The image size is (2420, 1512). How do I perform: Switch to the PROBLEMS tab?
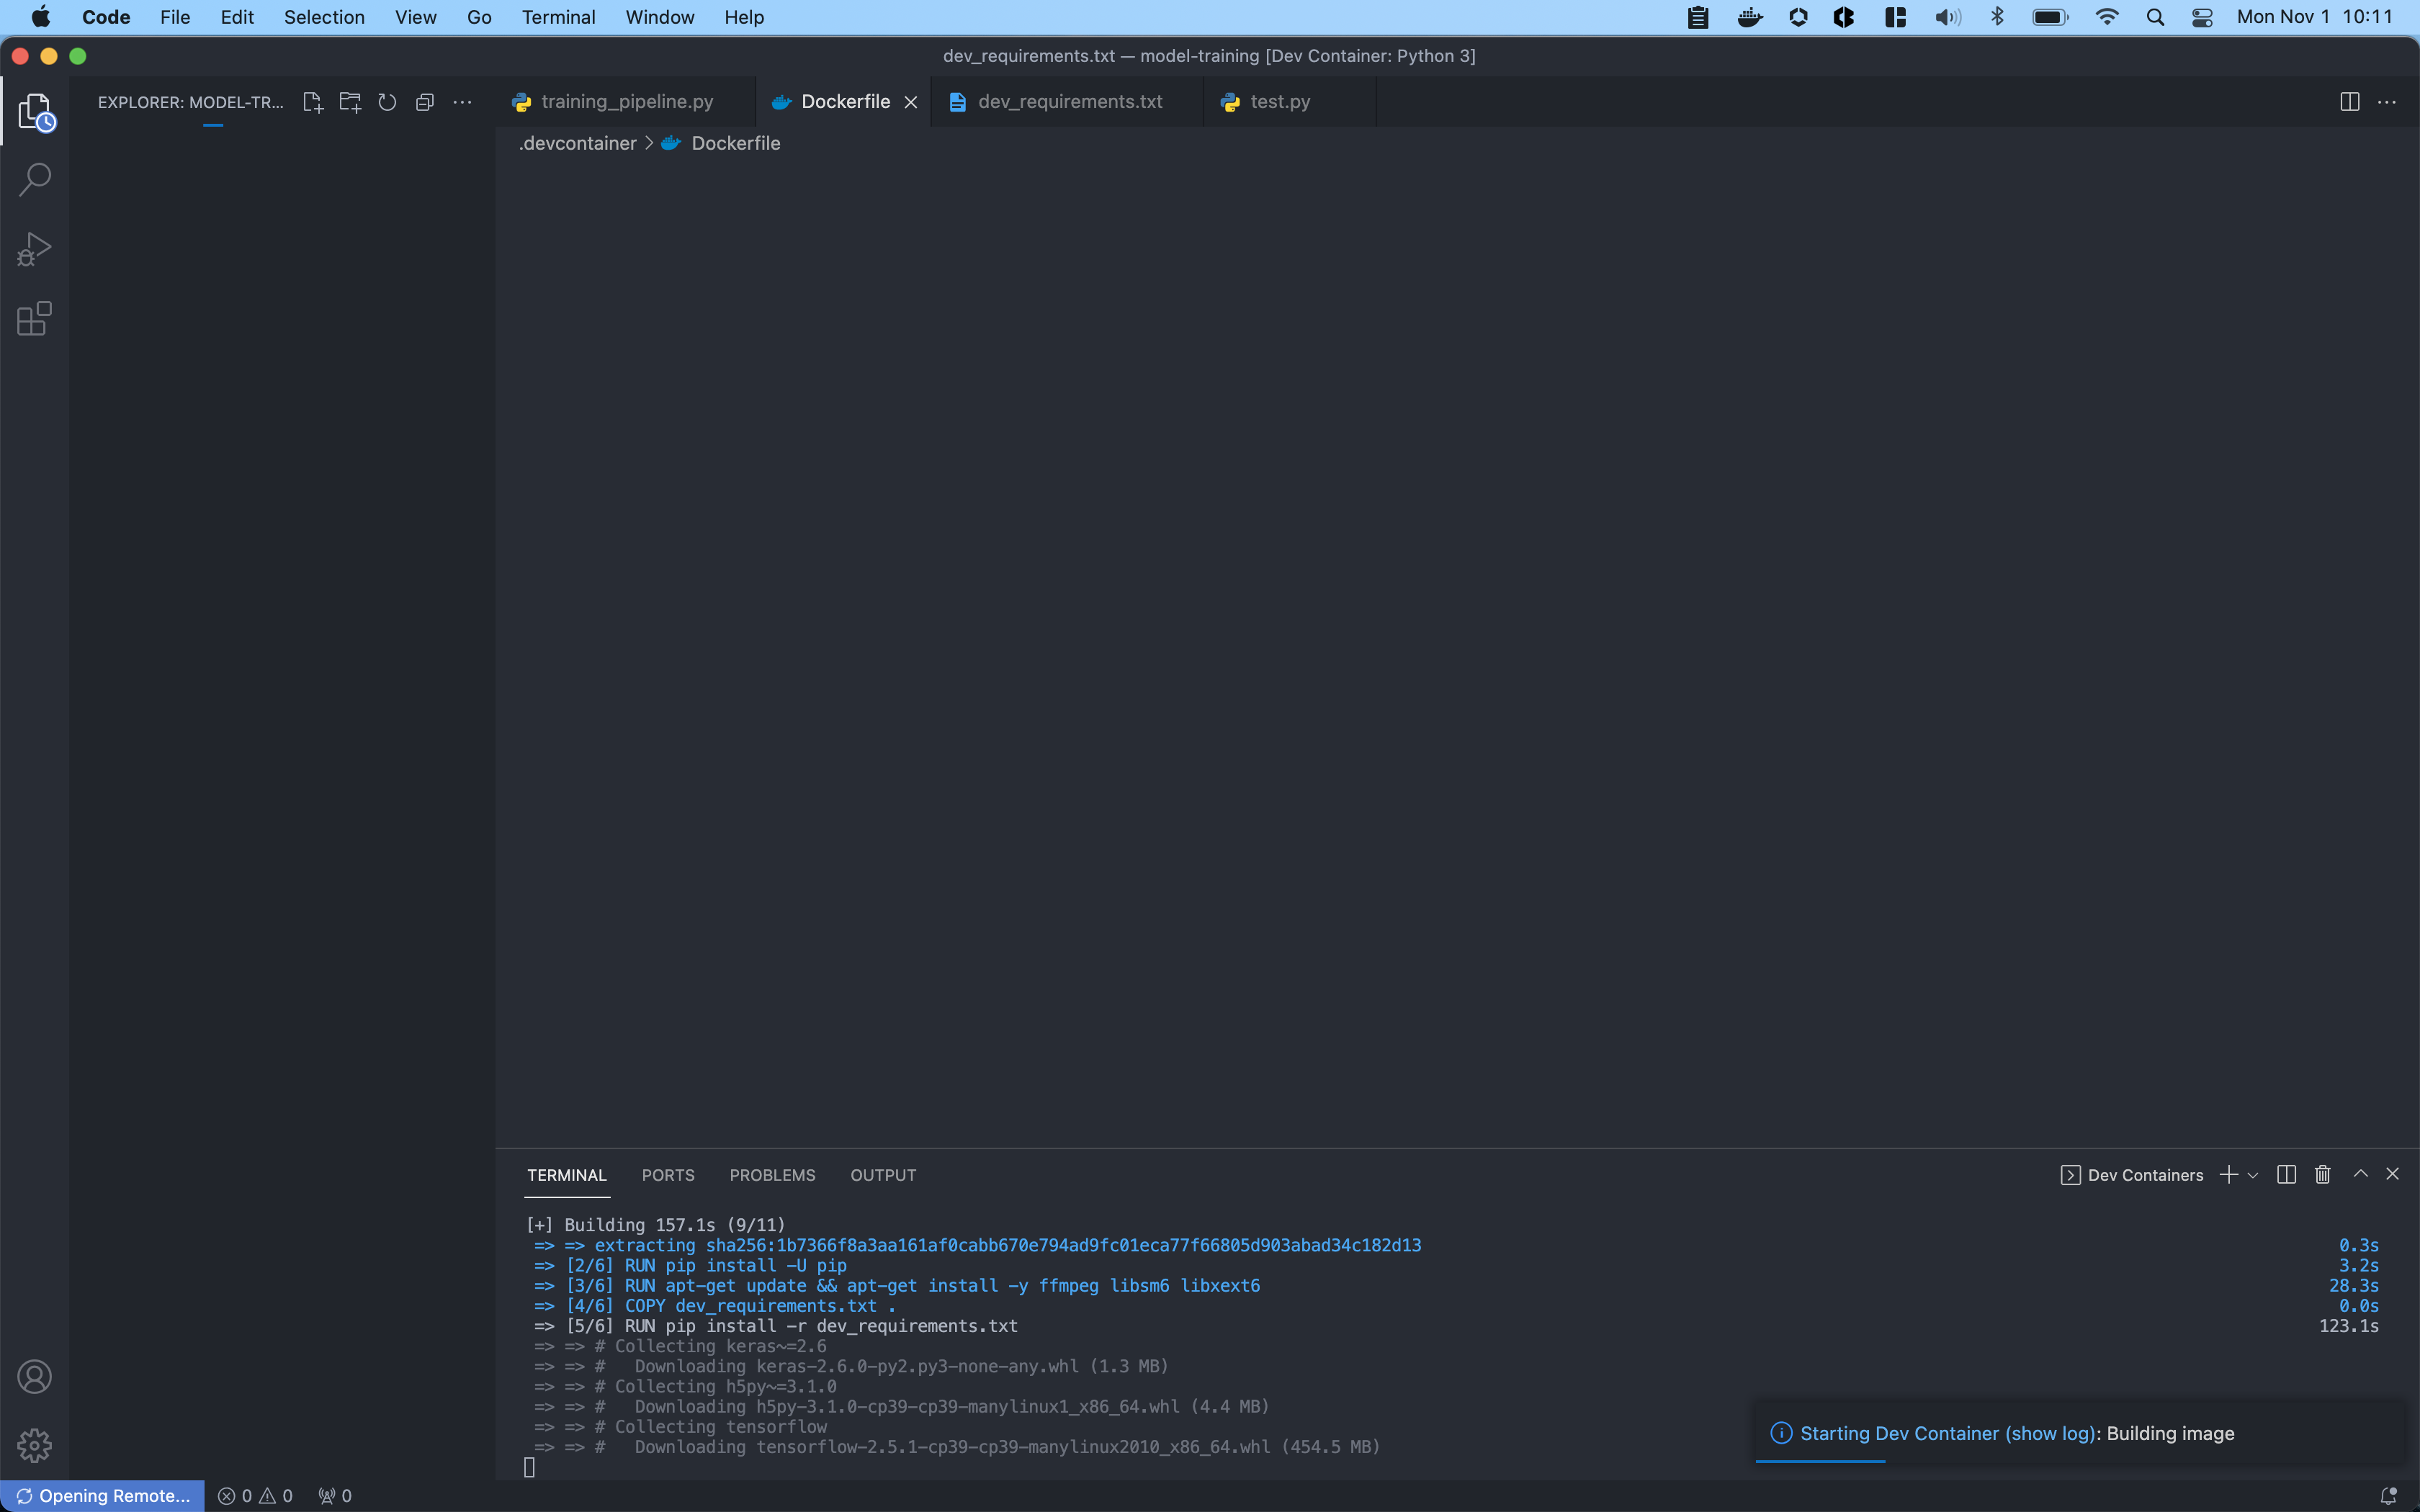click(771, 1174)
